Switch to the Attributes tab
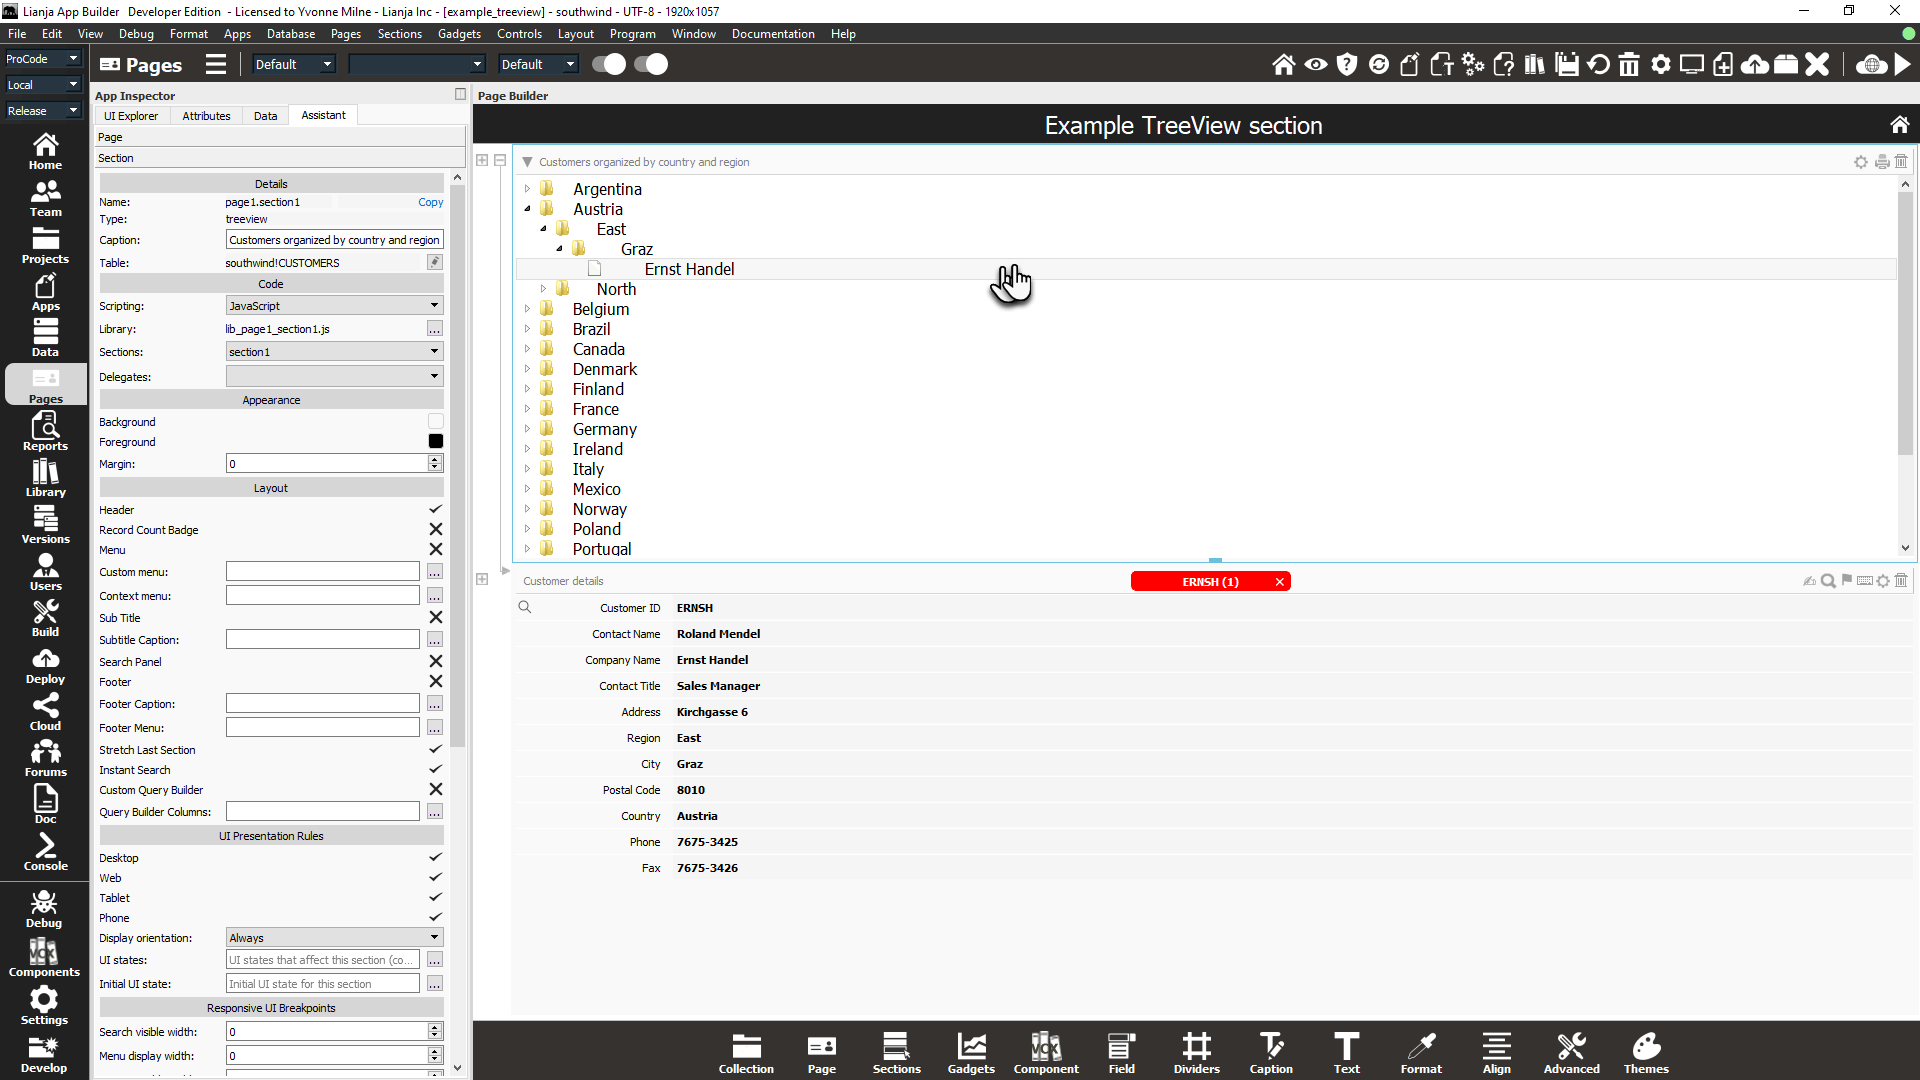The width and height of the screenshot is (1920, 1080). [x=206, y=116]
